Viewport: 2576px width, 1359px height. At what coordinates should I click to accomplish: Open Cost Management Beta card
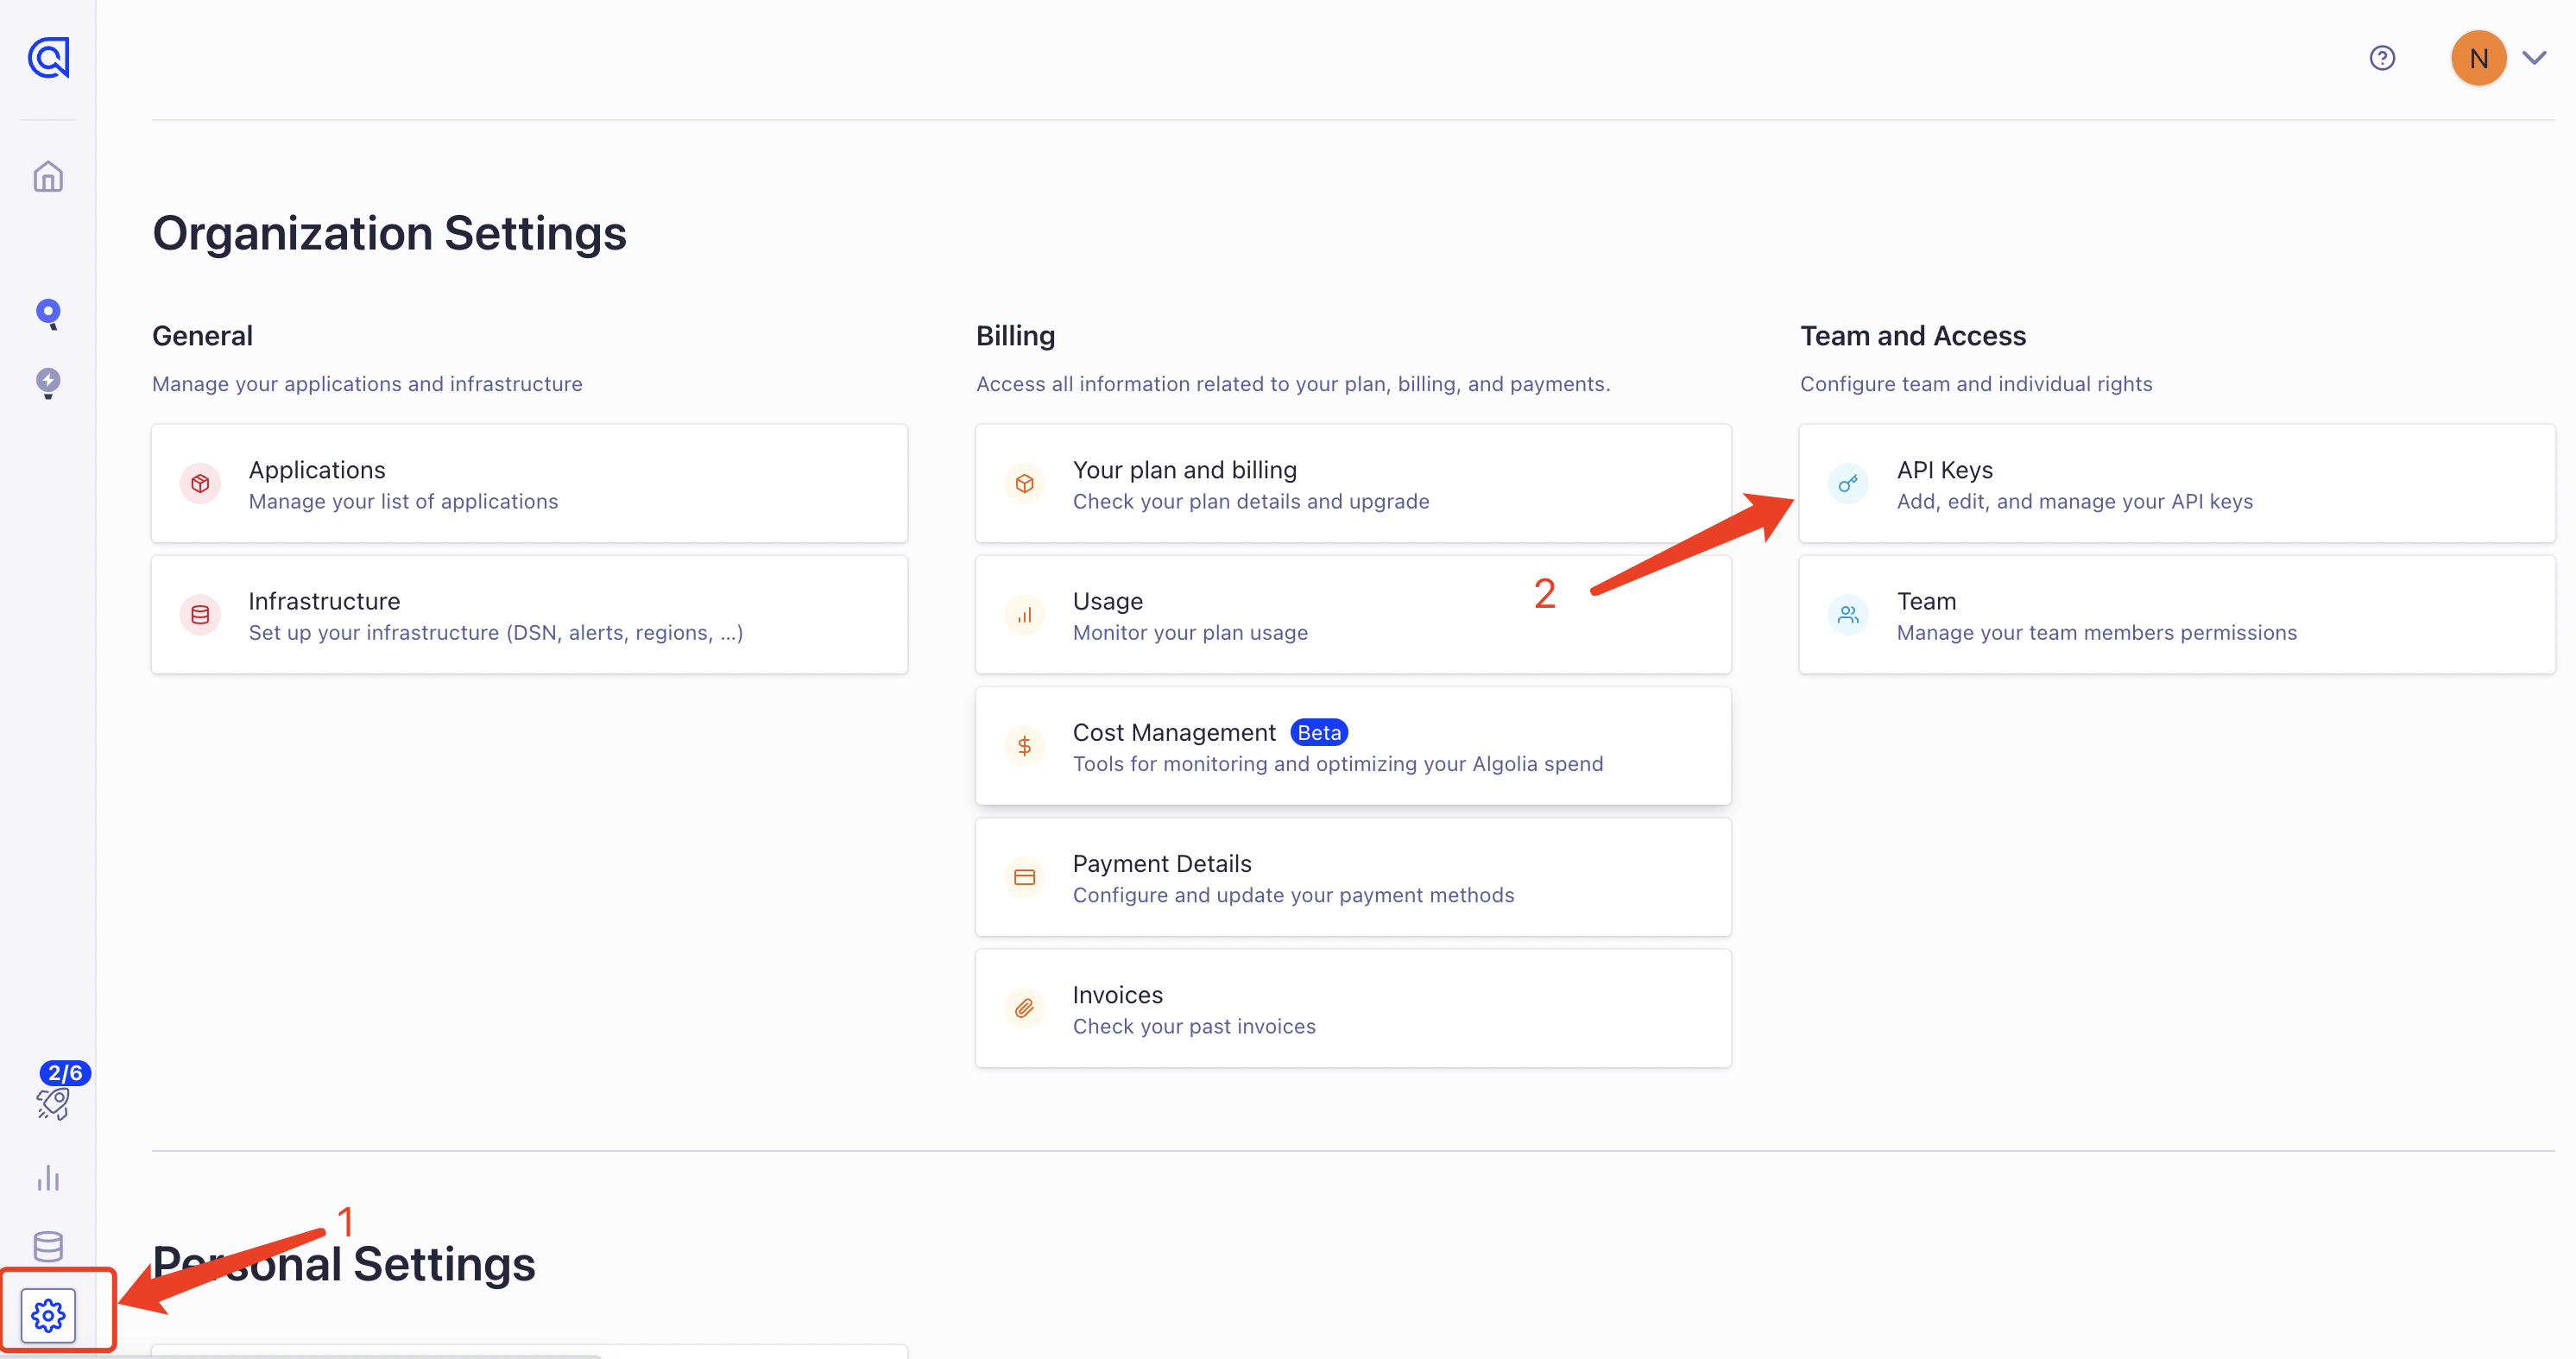1352,746
